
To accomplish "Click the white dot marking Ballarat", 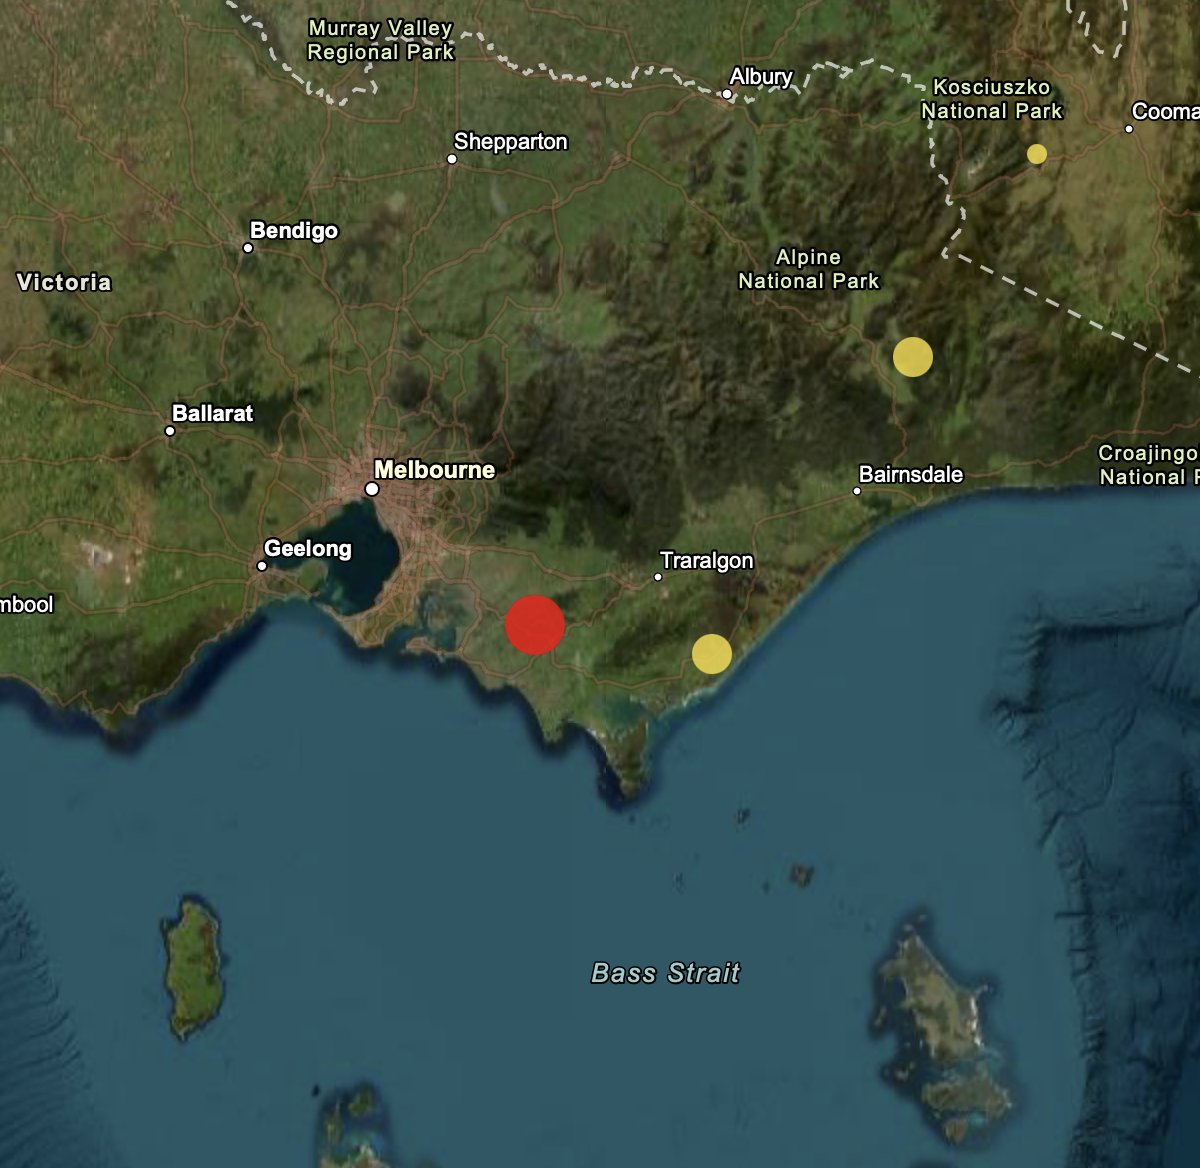I will pyautogui.click(x=170, y=431).
